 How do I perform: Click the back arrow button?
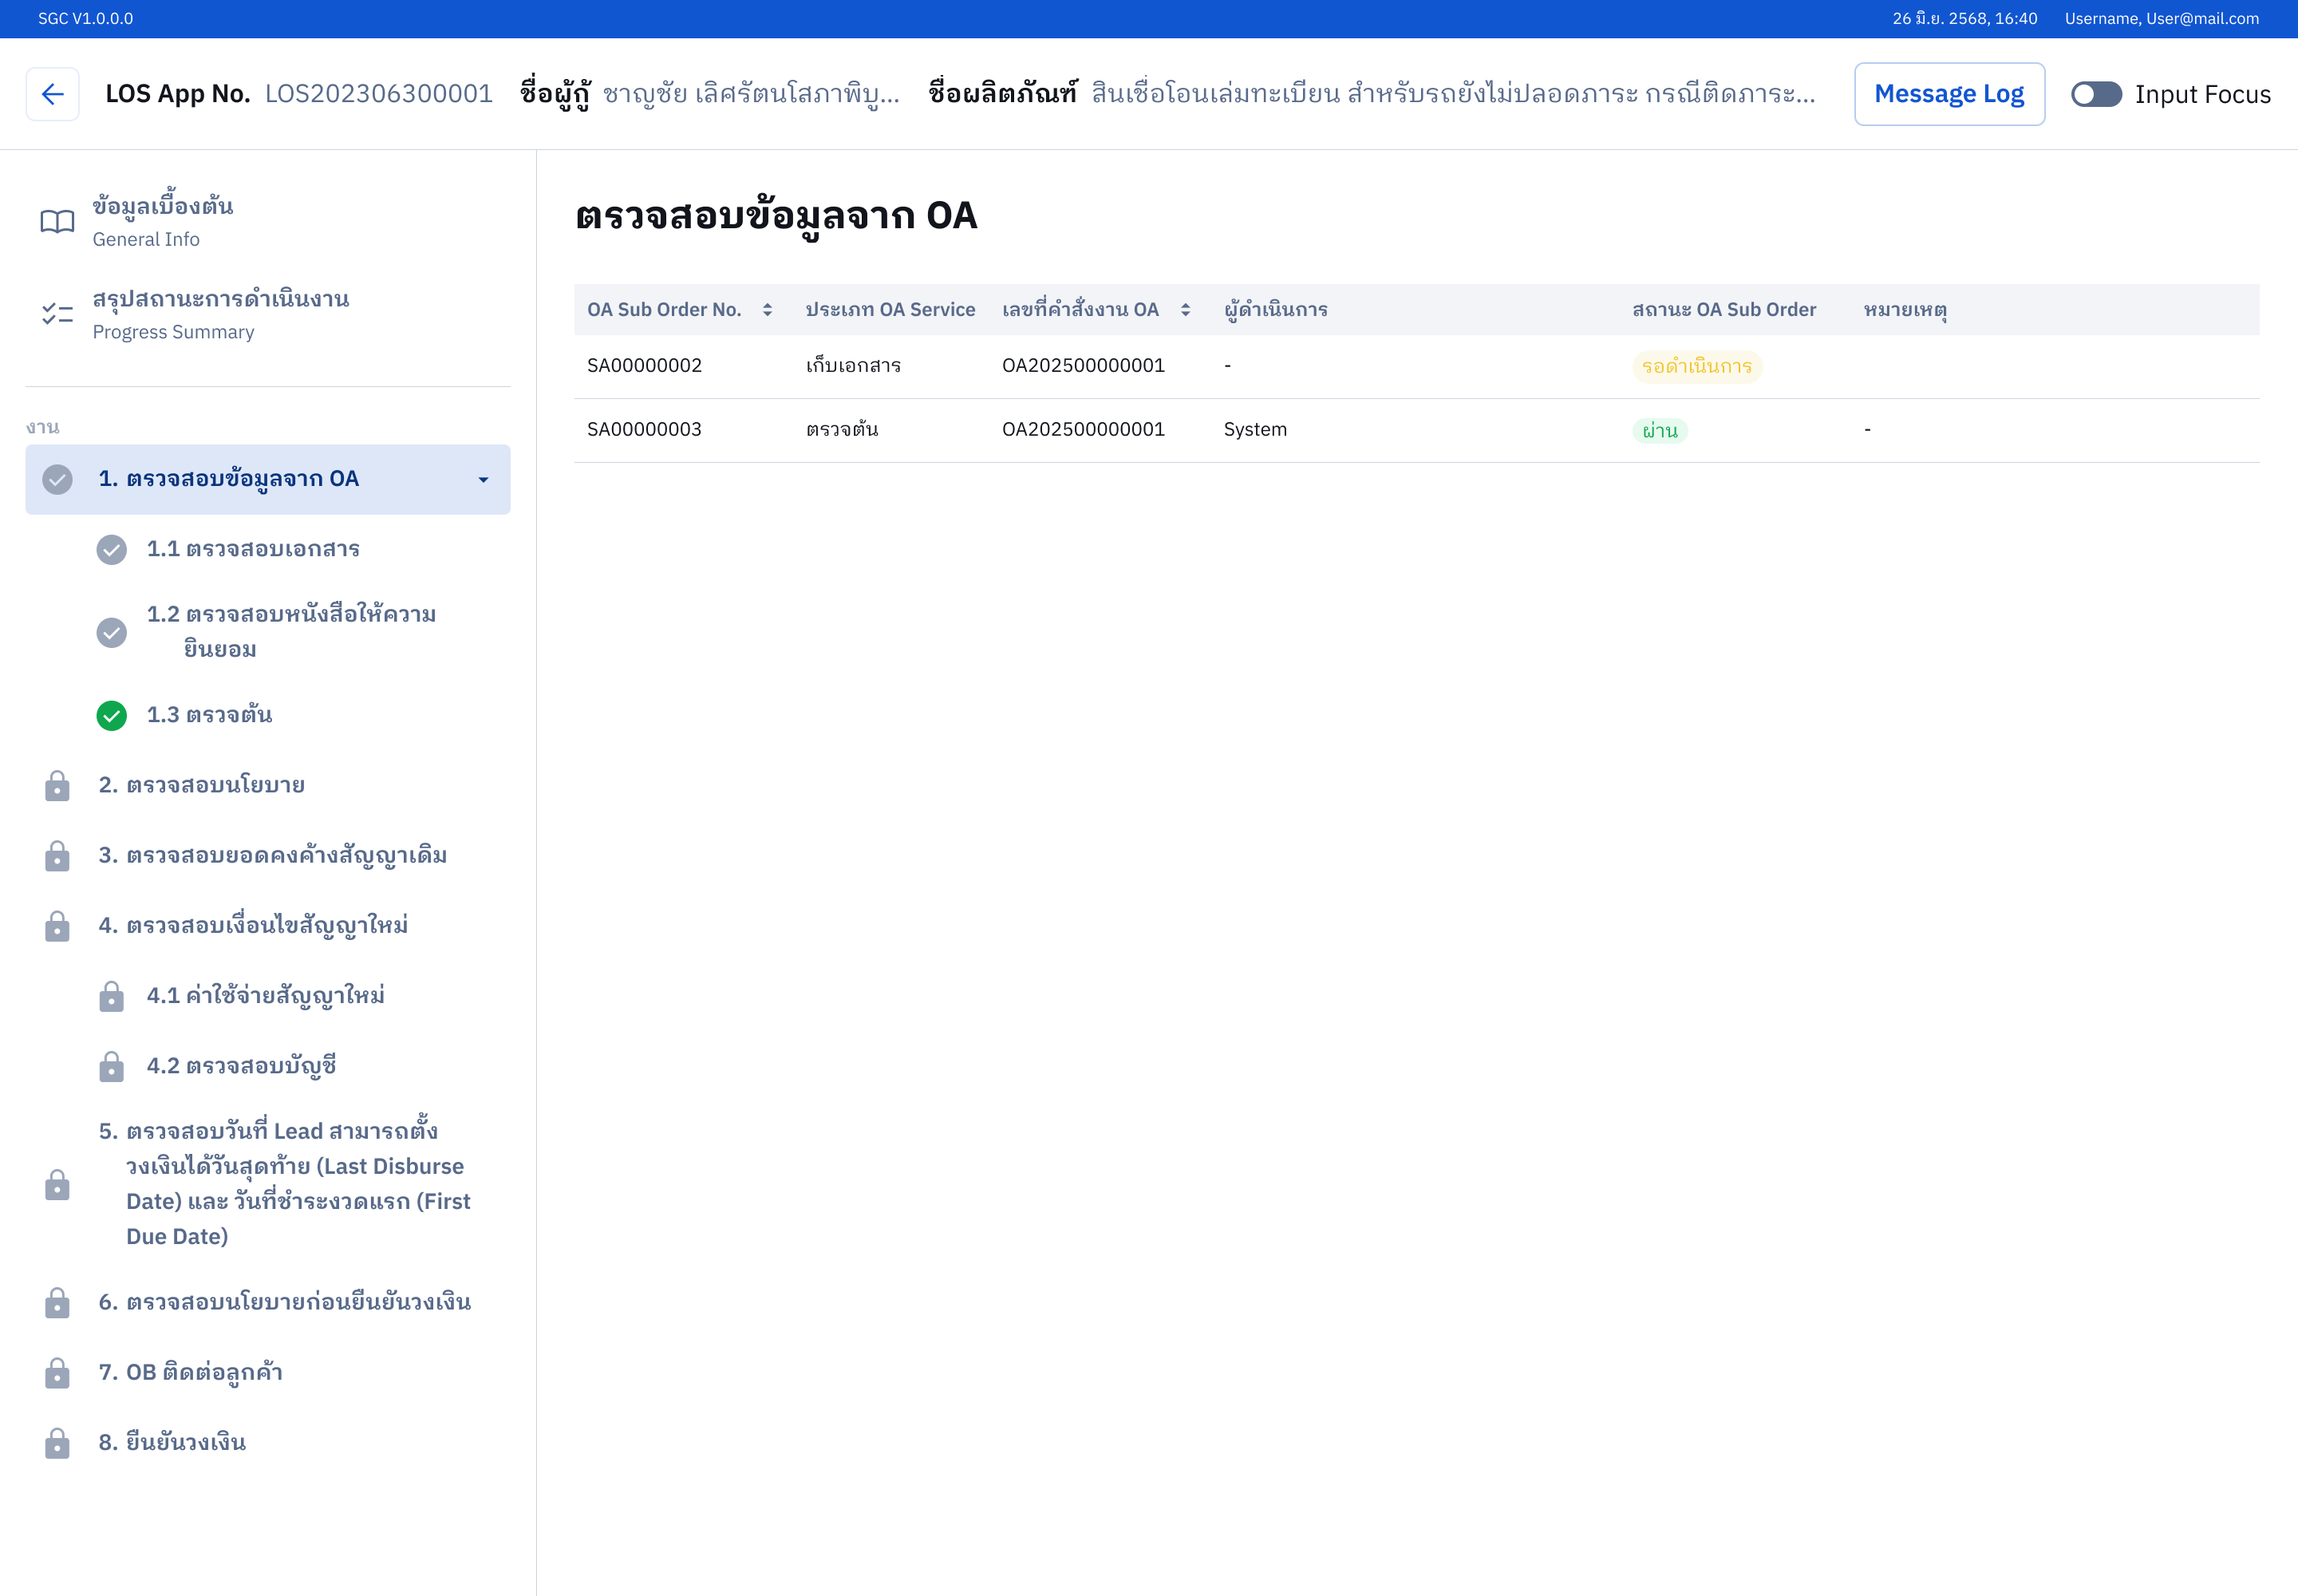tap(52, 94)
